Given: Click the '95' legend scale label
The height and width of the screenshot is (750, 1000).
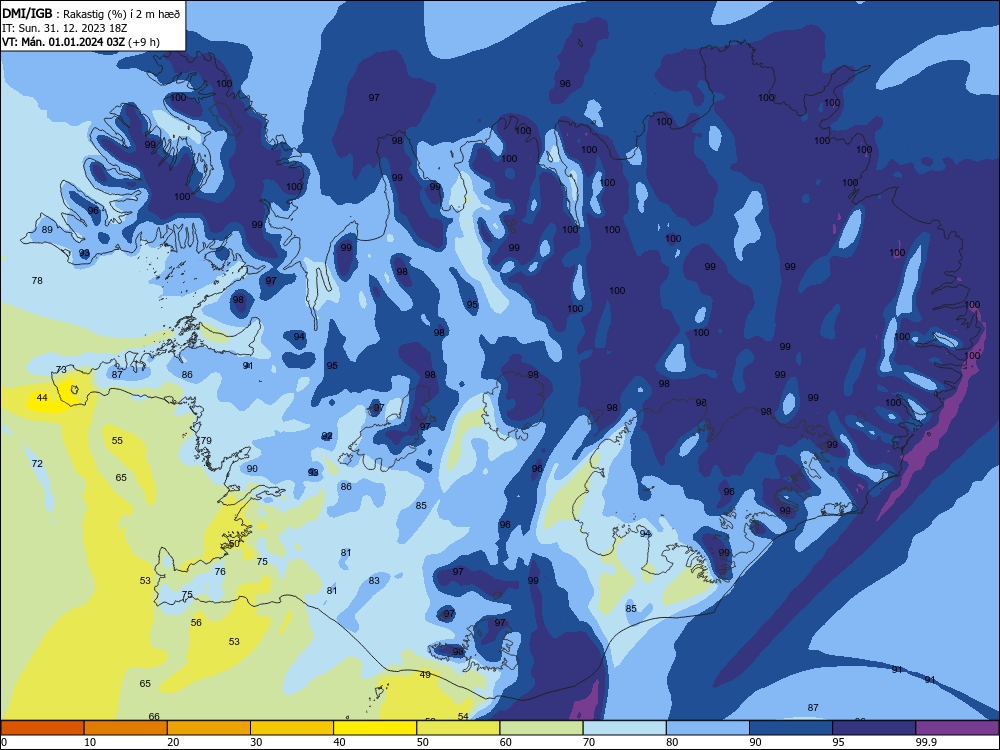Looking at the screenshot, I should (x=839, y=742).
